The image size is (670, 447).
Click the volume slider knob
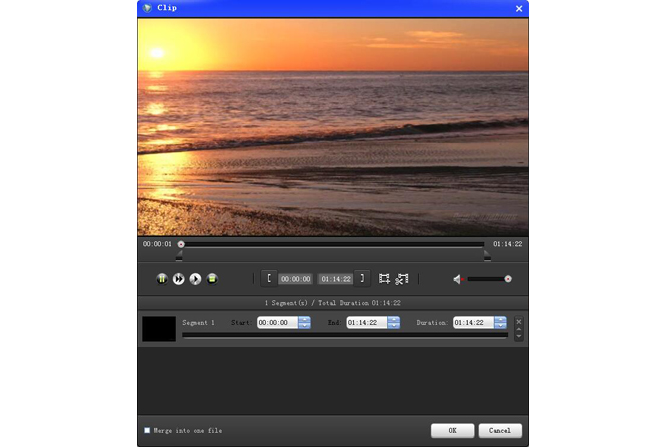pos(508,279)
